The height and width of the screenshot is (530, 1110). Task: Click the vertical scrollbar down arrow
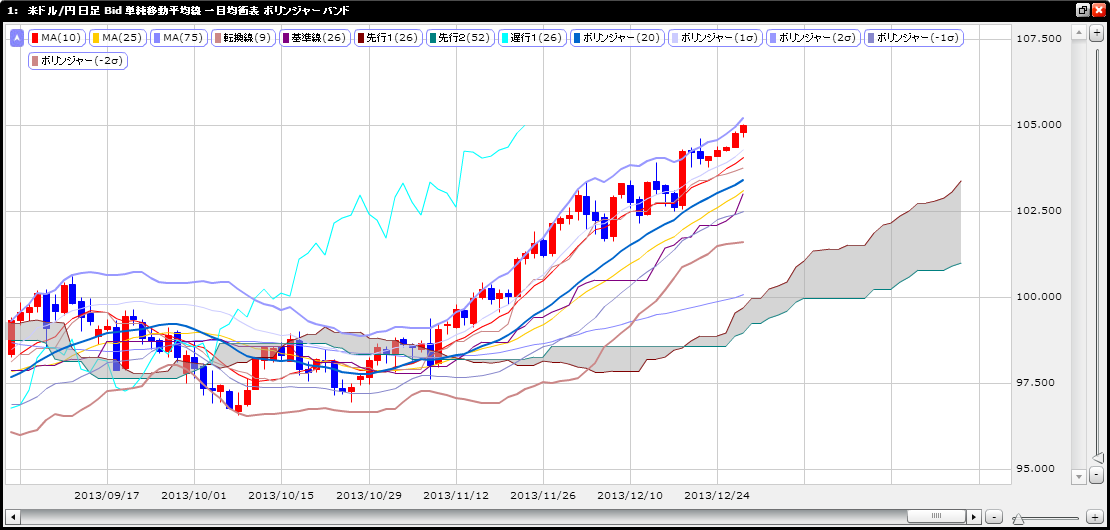click(x=1079, y=478)
